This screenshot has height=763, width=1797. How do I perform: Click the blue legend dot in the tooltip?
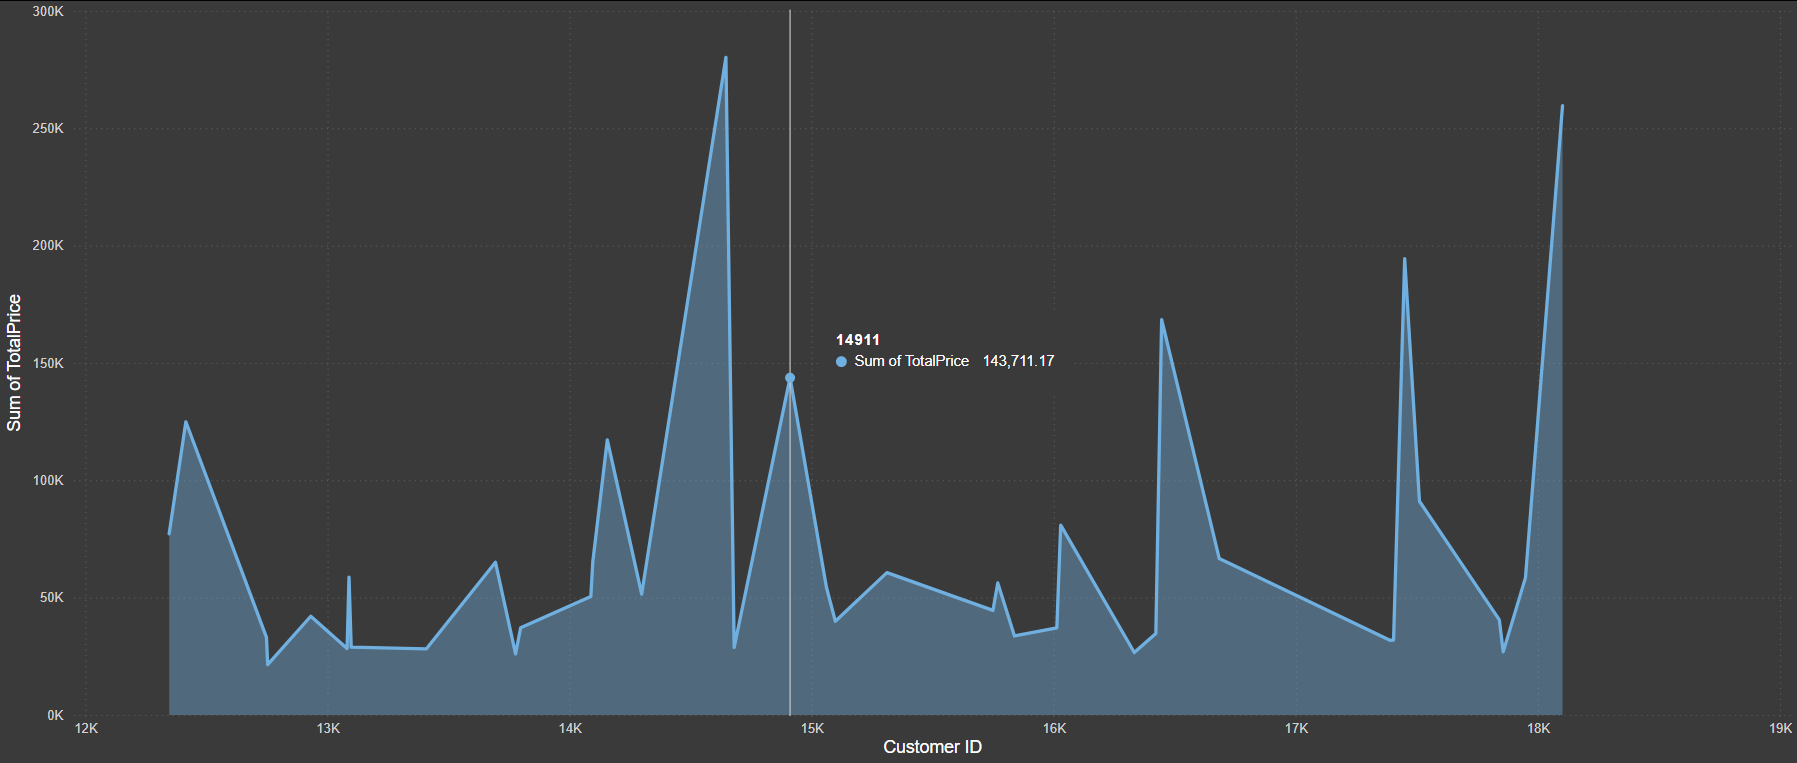coord(841,362)
